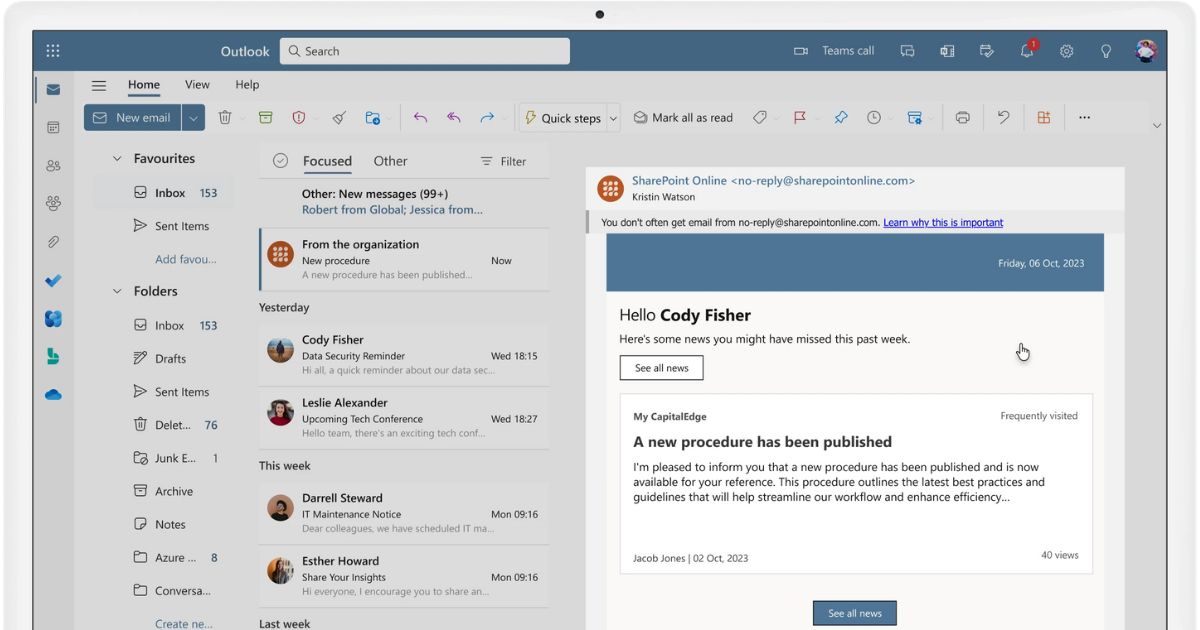Screen dimensions: 1200x630
Task: Toggle the select-all circle beside Focused
Action: click(x=280, y=161)
